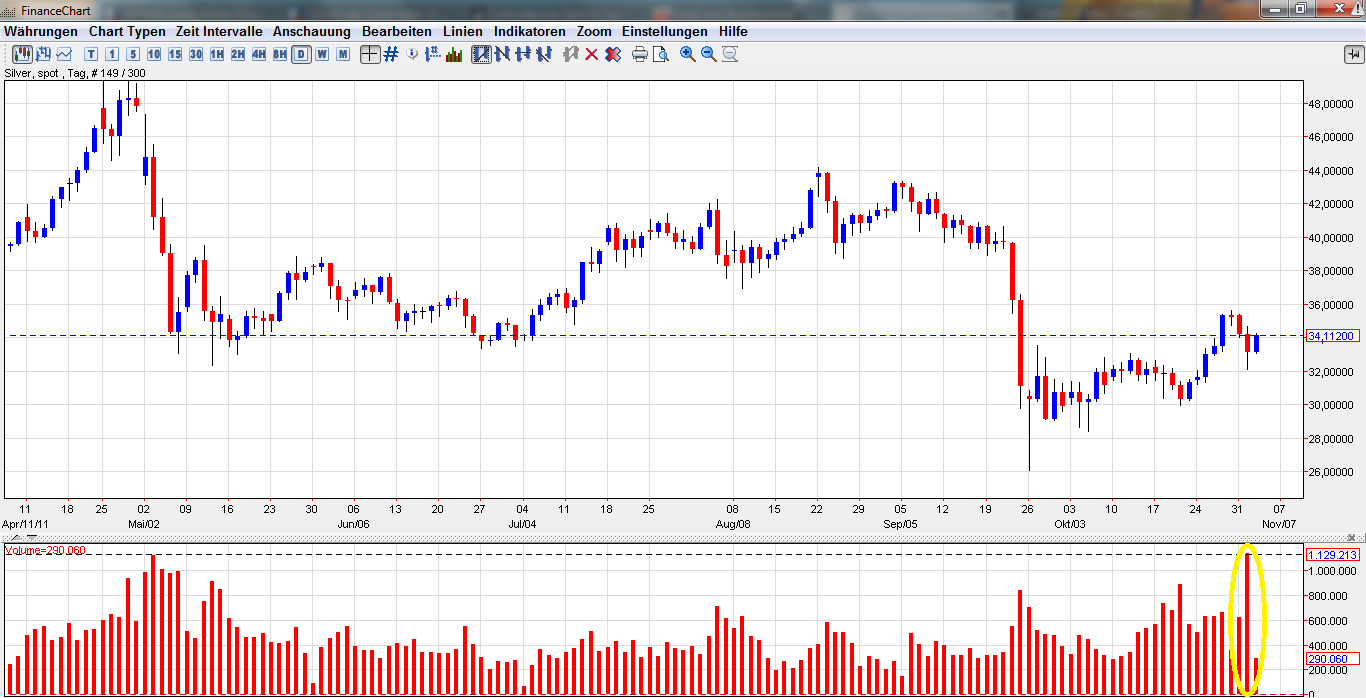Click the toolbar collapse arrow at far right

click(1352, 54)
